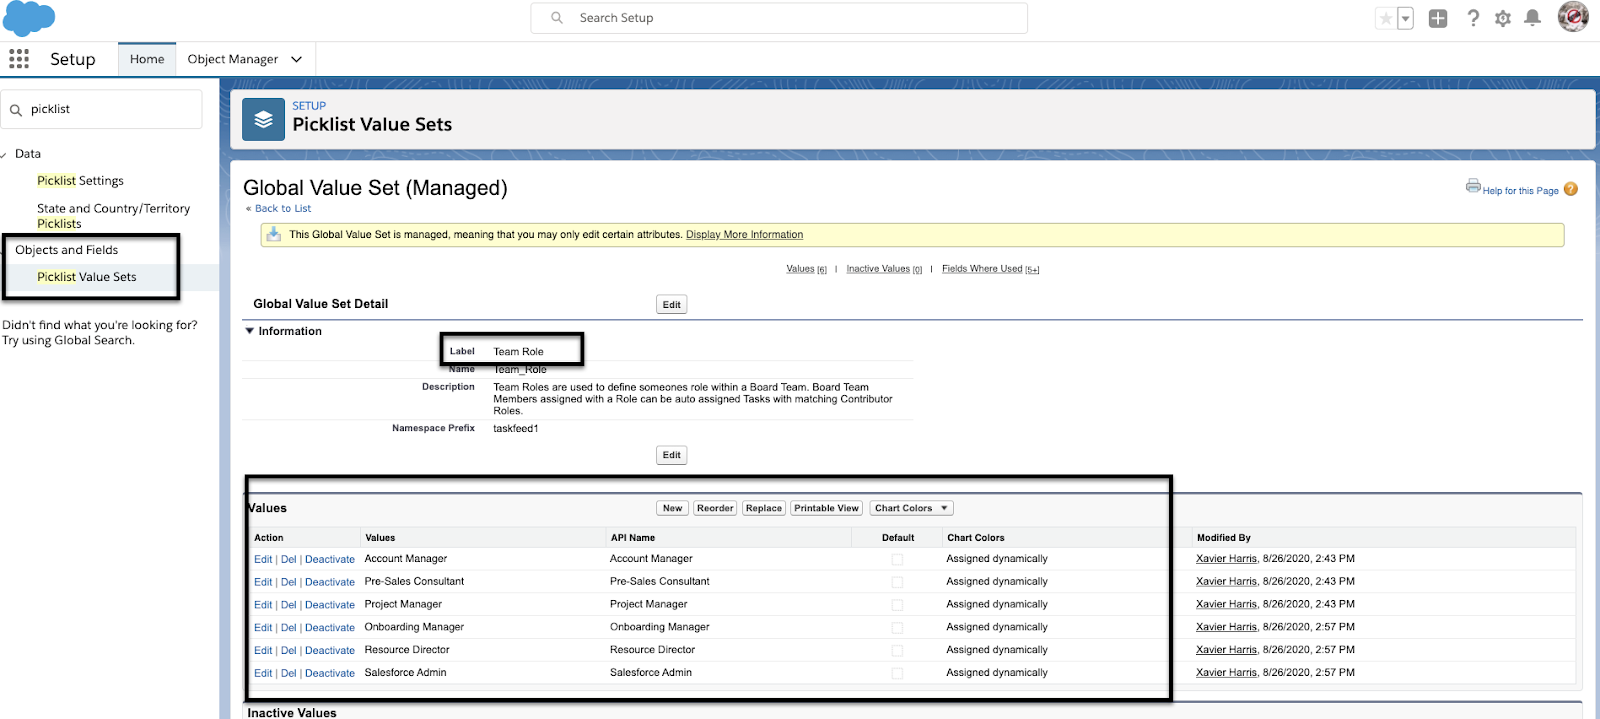Click the Back to List link

pos(283,208)
